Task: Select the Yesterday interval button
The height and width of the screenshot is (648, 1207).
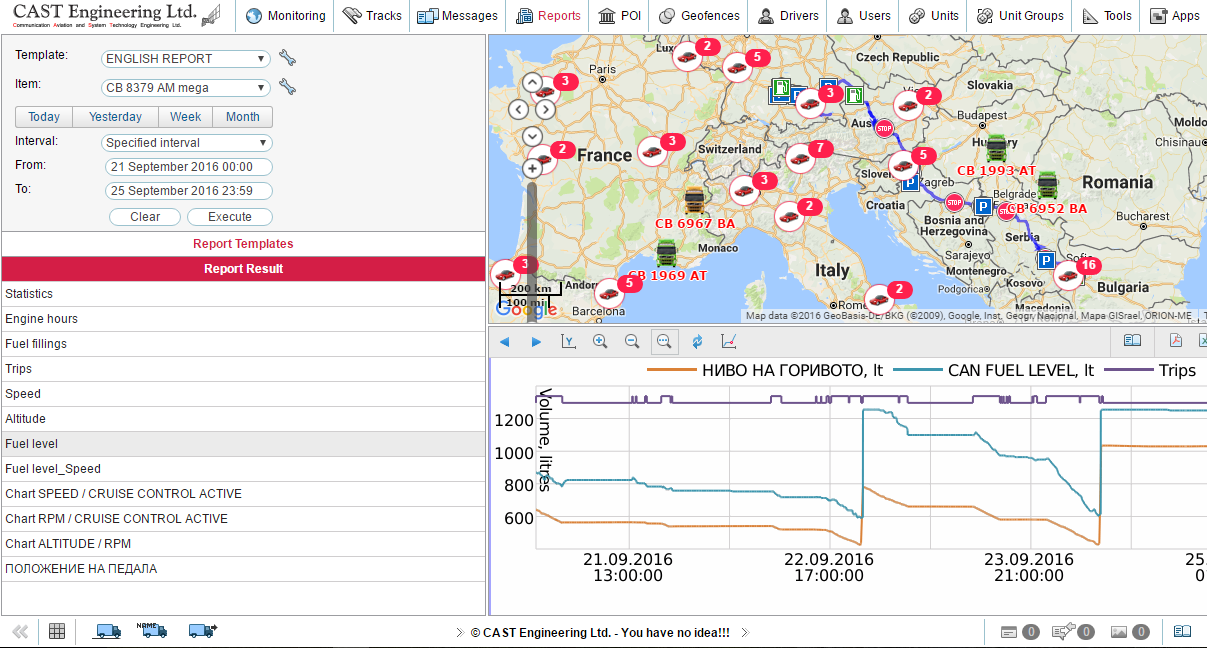Action: [x=115, y=117]
